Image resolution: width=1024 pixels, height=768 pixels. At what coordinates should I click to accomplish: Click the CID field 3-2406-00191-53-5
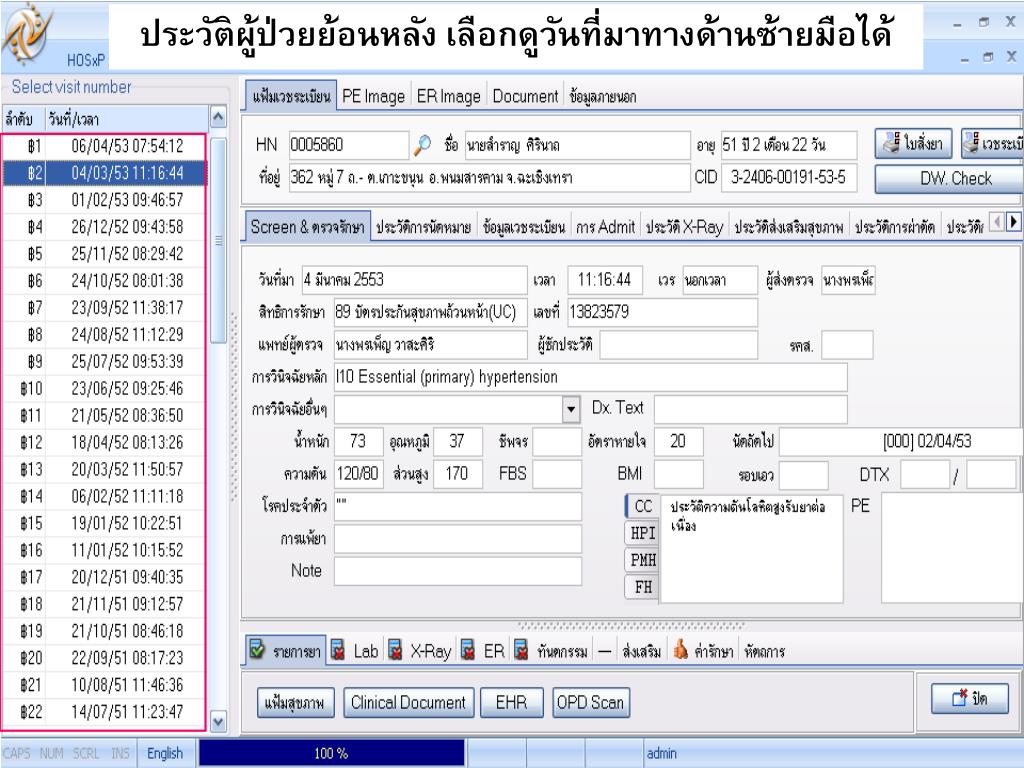pyautogui.click(x=789, y=178)
